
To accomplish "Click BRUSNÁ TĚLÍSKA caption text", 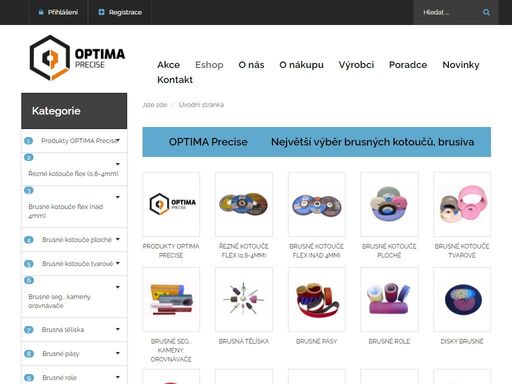I will [244, 341].
